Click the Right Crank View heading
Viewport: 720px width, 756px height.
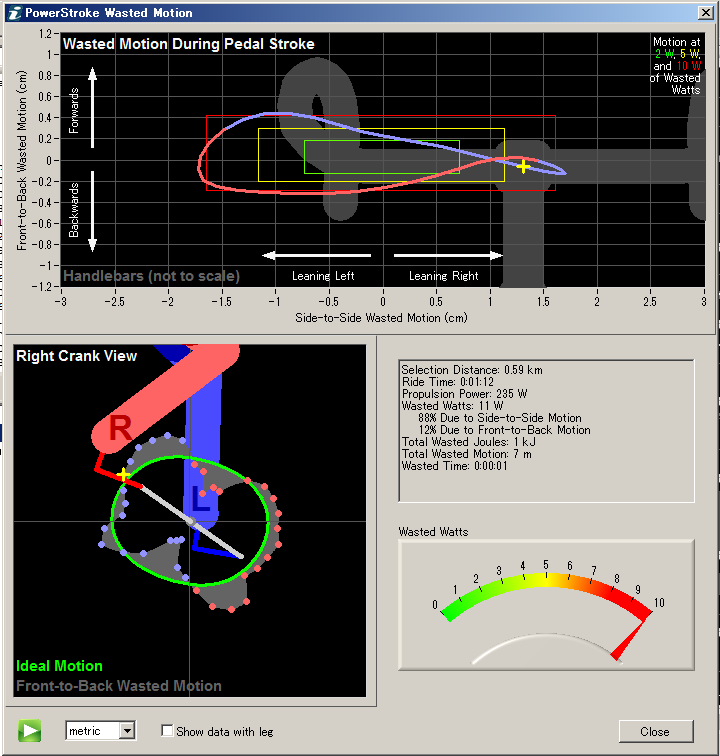(77, 356)
